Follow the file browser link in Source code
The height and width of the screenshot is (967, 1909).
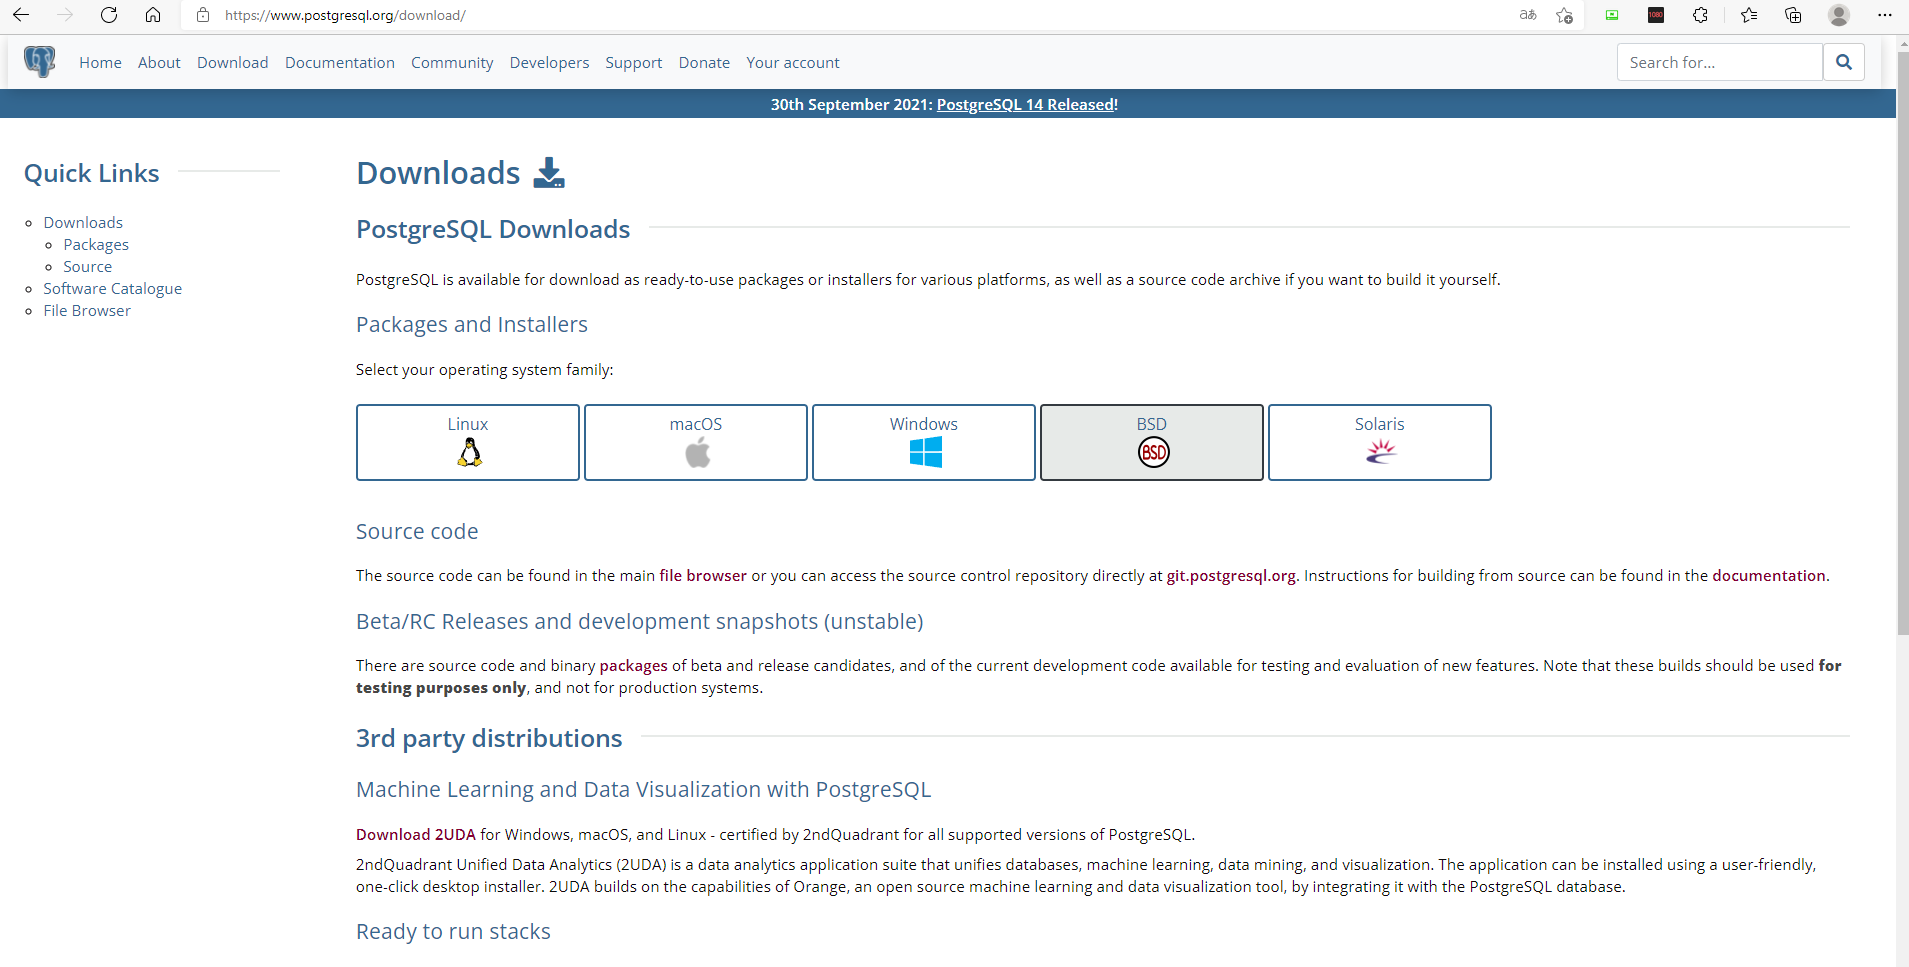pos(703,575)
